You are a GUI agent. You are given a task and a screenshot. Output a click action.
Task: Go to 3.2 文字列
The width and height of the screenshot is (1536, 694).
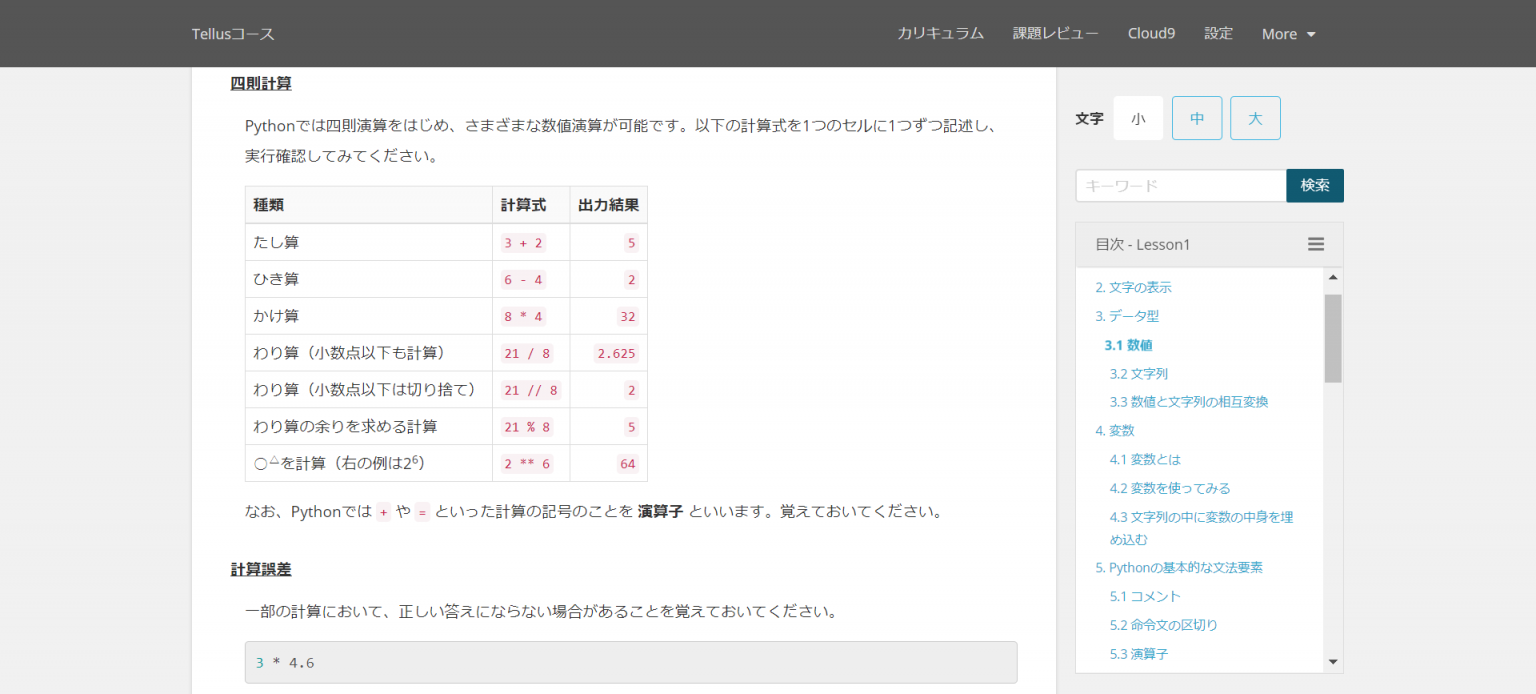(x=1139, y=374)
